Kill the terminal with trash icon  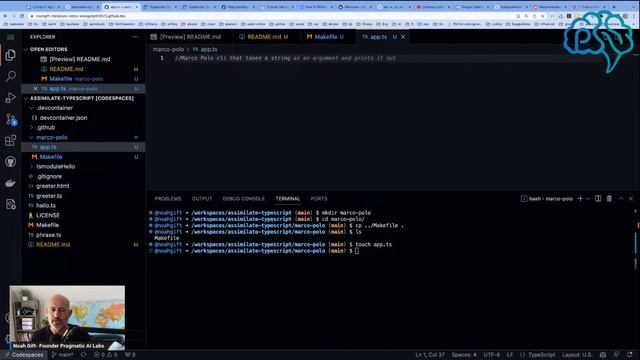(x=609, y=199)
